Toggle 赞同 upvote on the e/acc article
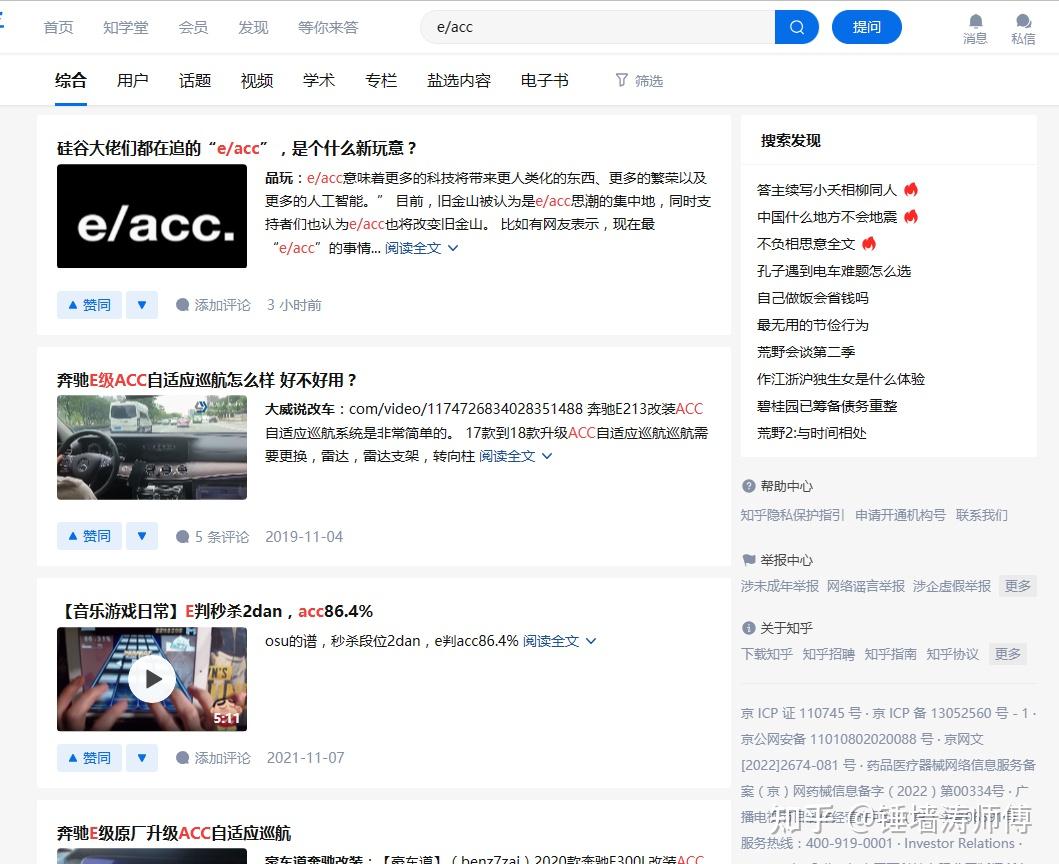 click(x=88, y=305)
